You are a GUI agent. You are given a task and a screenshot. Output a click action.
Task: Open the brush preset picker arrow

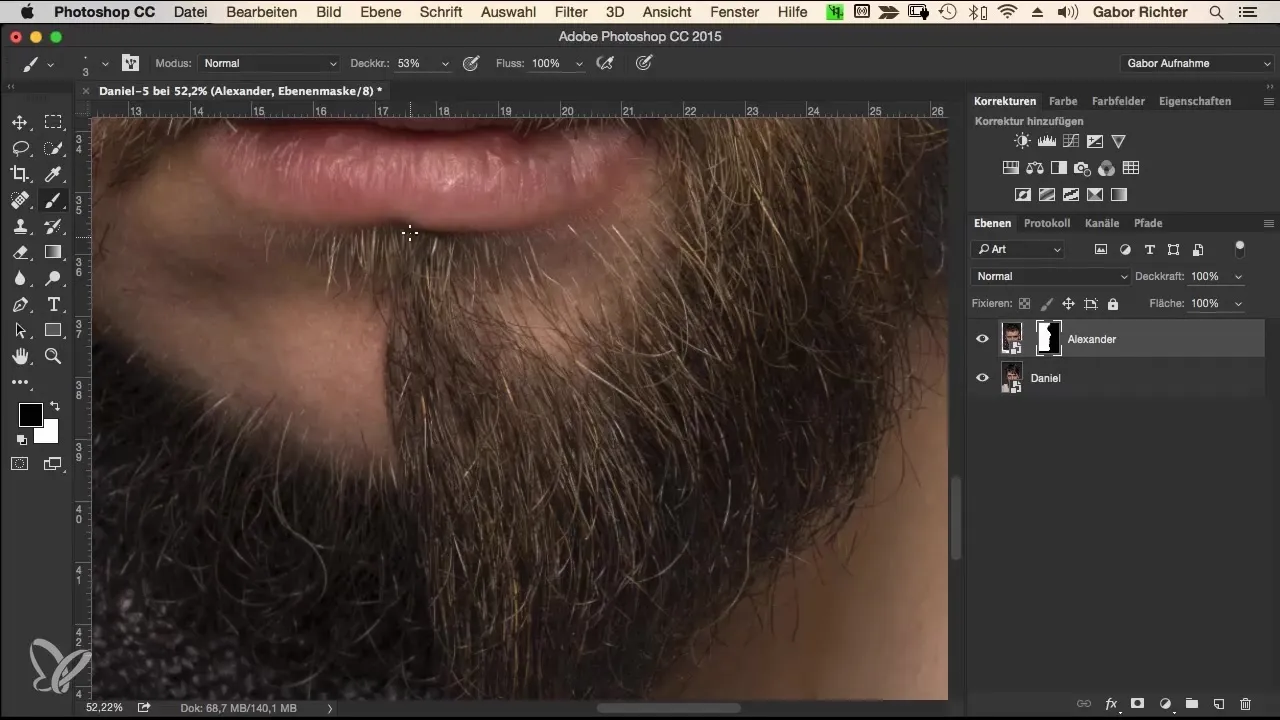pyautogui.click(x=104, y=63)
